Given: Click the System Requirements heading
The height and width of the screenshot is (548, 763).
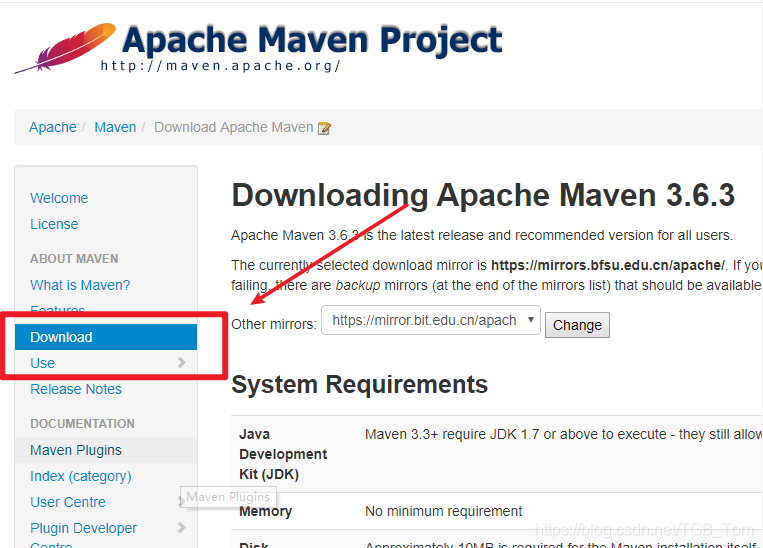Looking at the screenshot, I should tap(359, 384).
